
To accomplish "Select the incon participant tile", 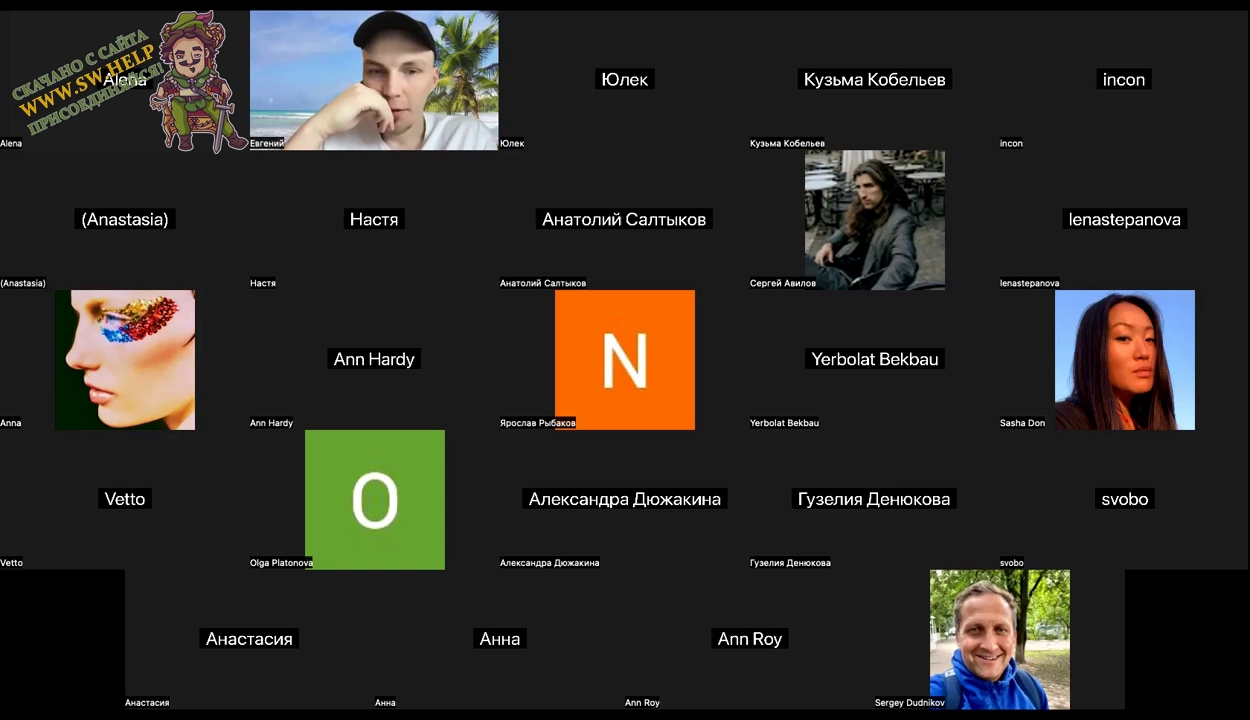I will [x=1124, y=80].
